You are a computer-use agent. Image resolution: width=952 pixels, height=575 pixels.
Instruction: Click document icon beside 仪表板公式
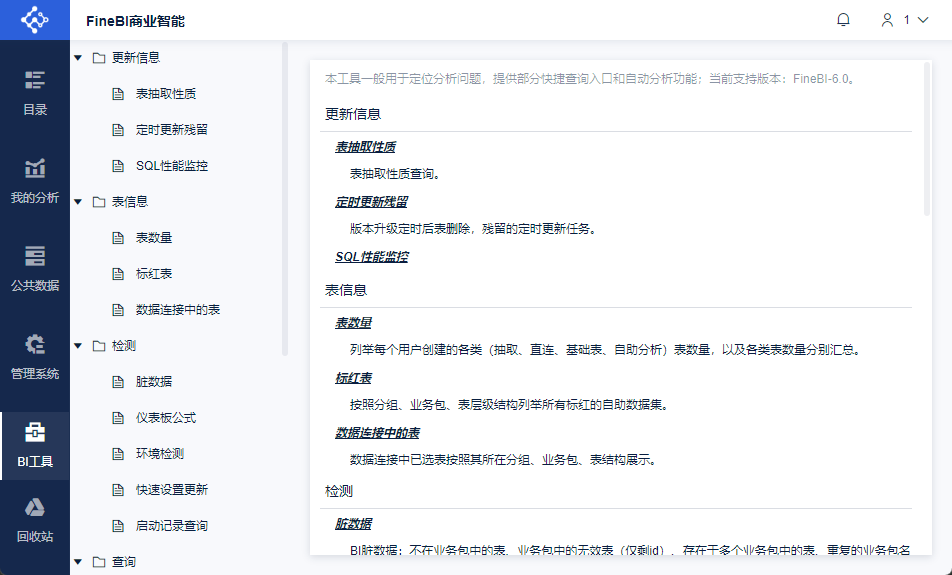click(118, 418)
